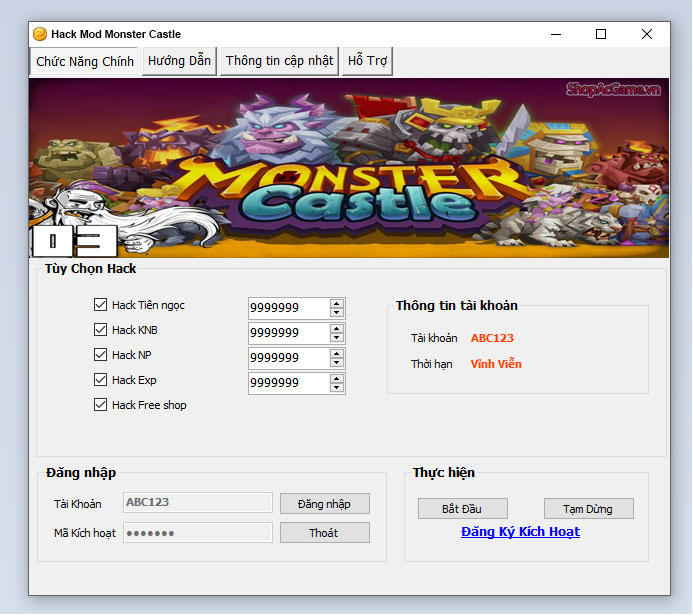Click the Hack Exp amount field

coord(289,383)
